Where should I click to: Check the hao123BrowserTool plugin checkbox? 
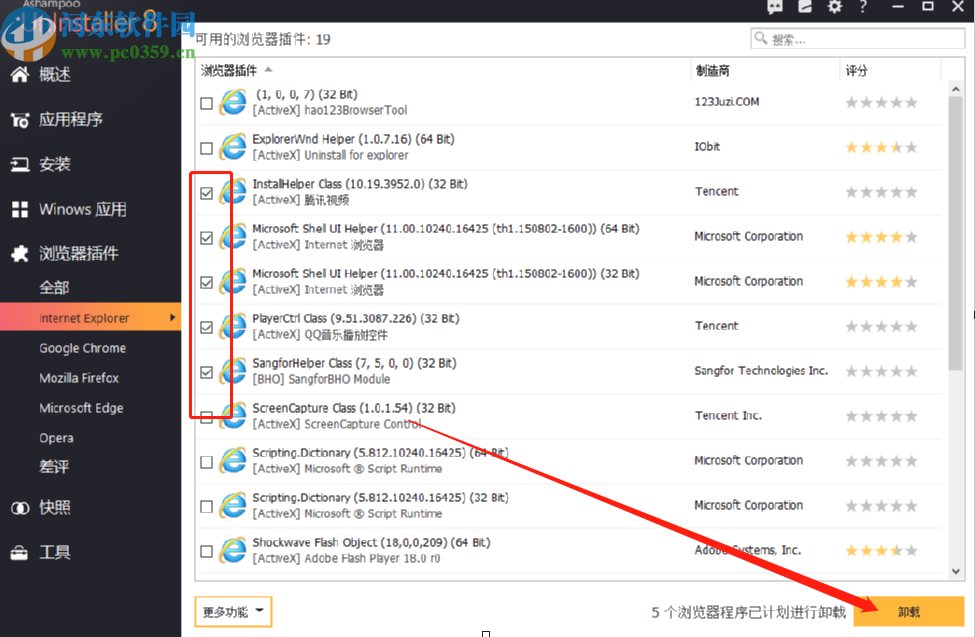[206, 103]
